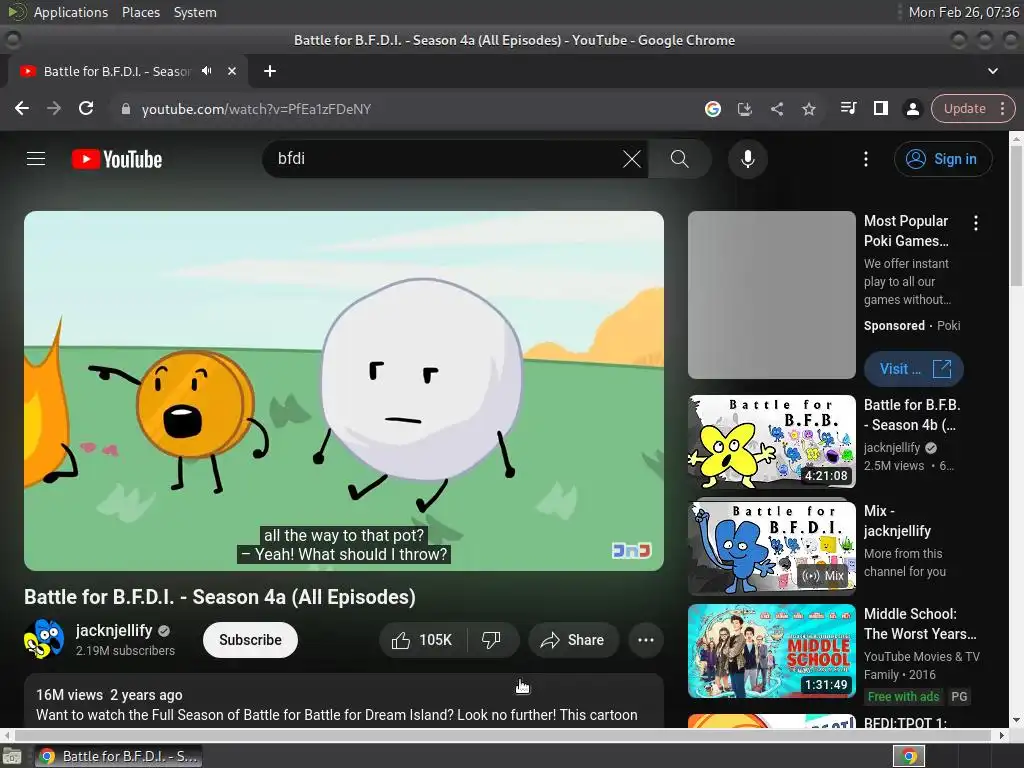Sign in to YouTube
Image resolution: width=1024 pixels, height=768 pixels.
coord(943,159)
